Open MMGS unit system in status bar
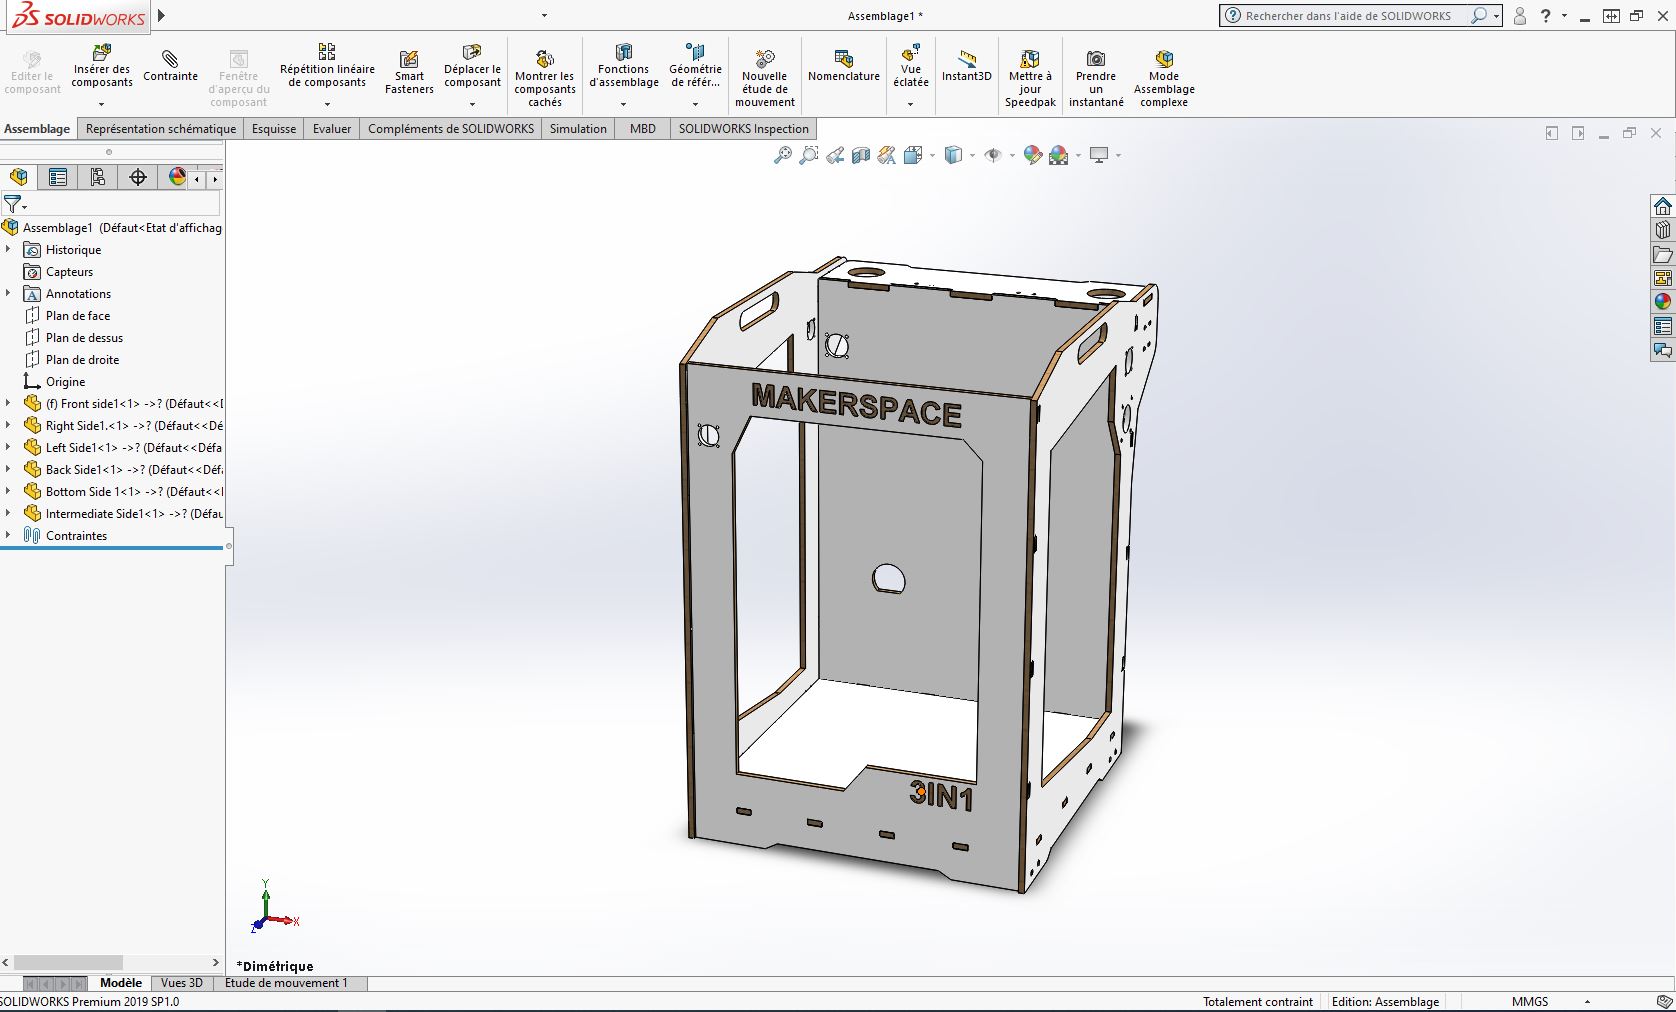 coord(1530,1002)
